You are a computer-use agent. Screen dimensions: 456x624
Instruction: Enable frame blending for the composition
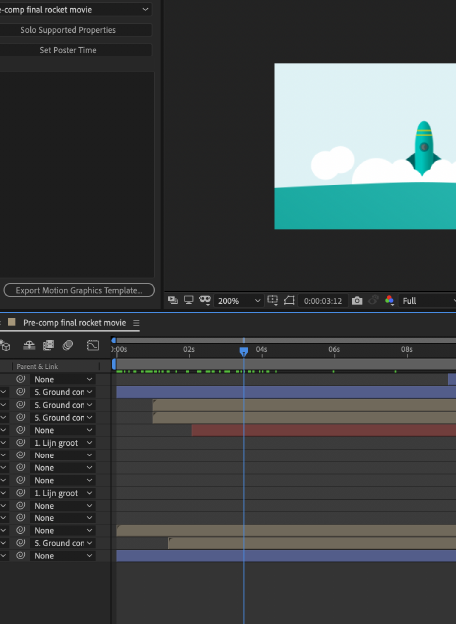48,345
